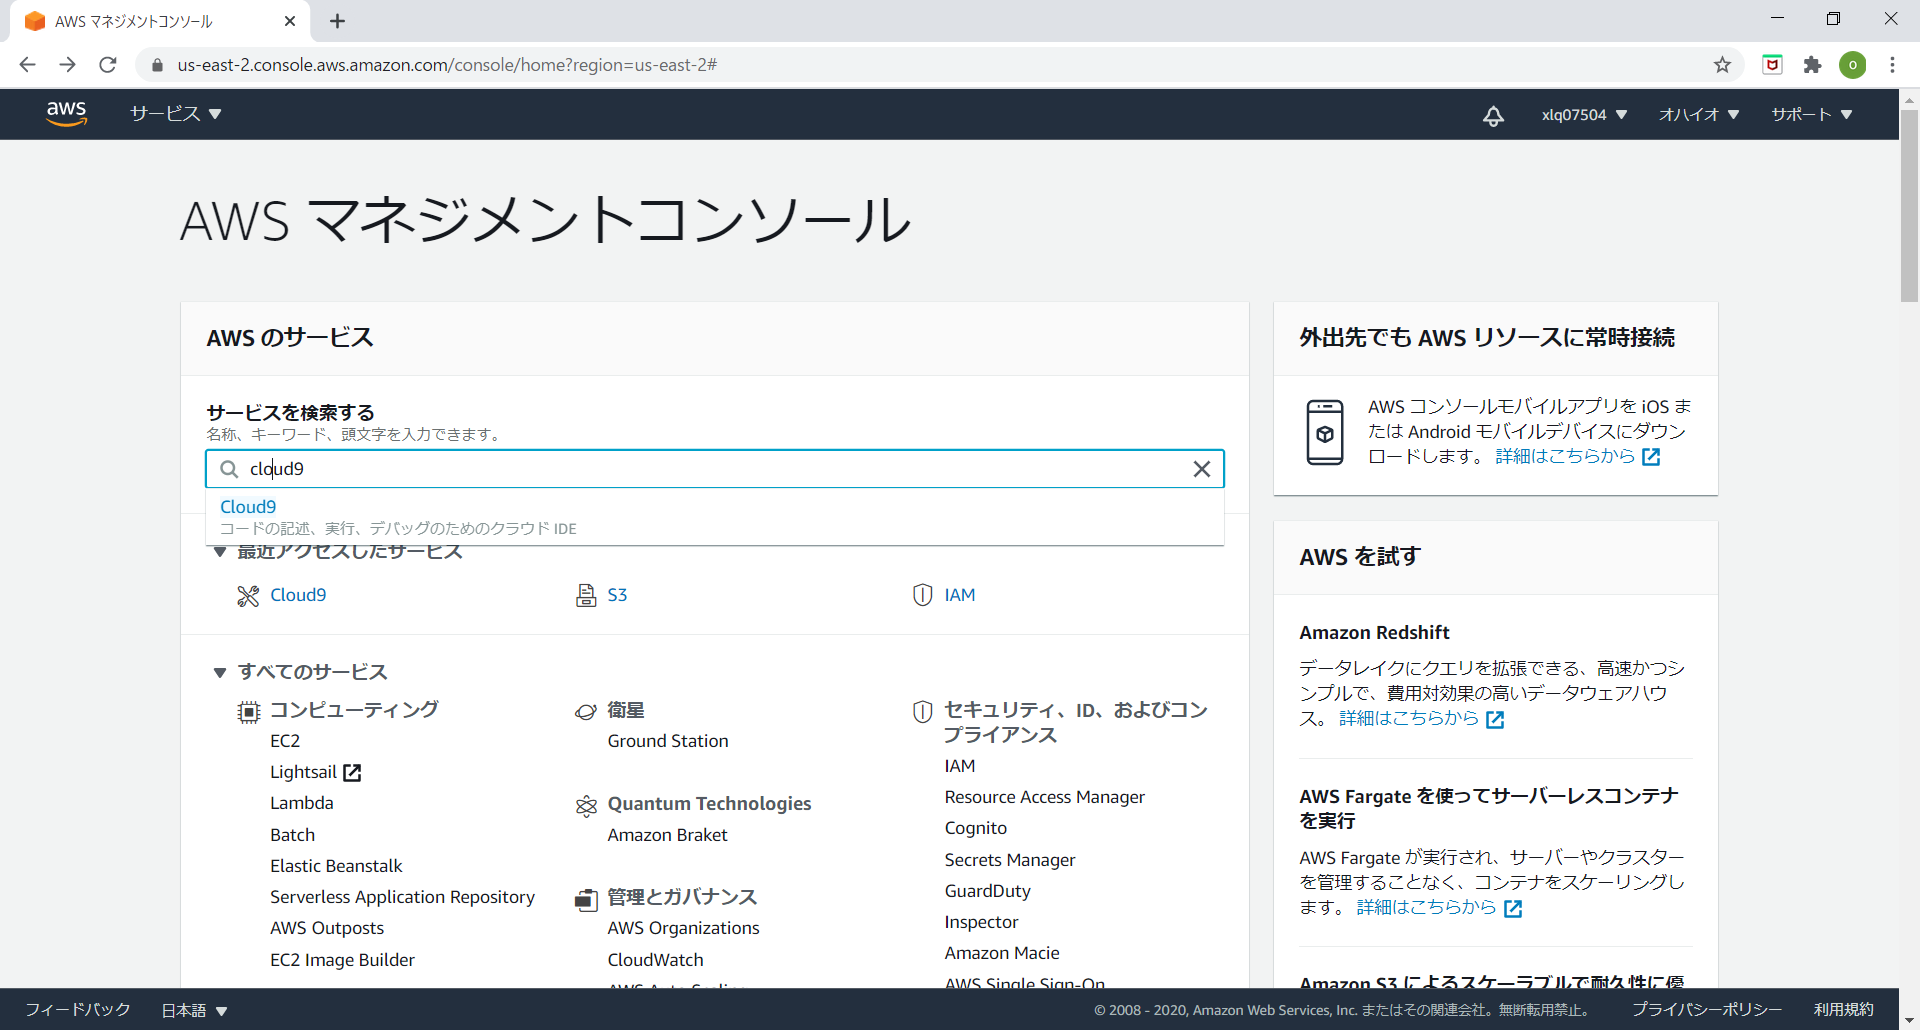Screen dimensions: 1920x1030
Task: Open Amazon Macie service
Action: click(1002, 954)
